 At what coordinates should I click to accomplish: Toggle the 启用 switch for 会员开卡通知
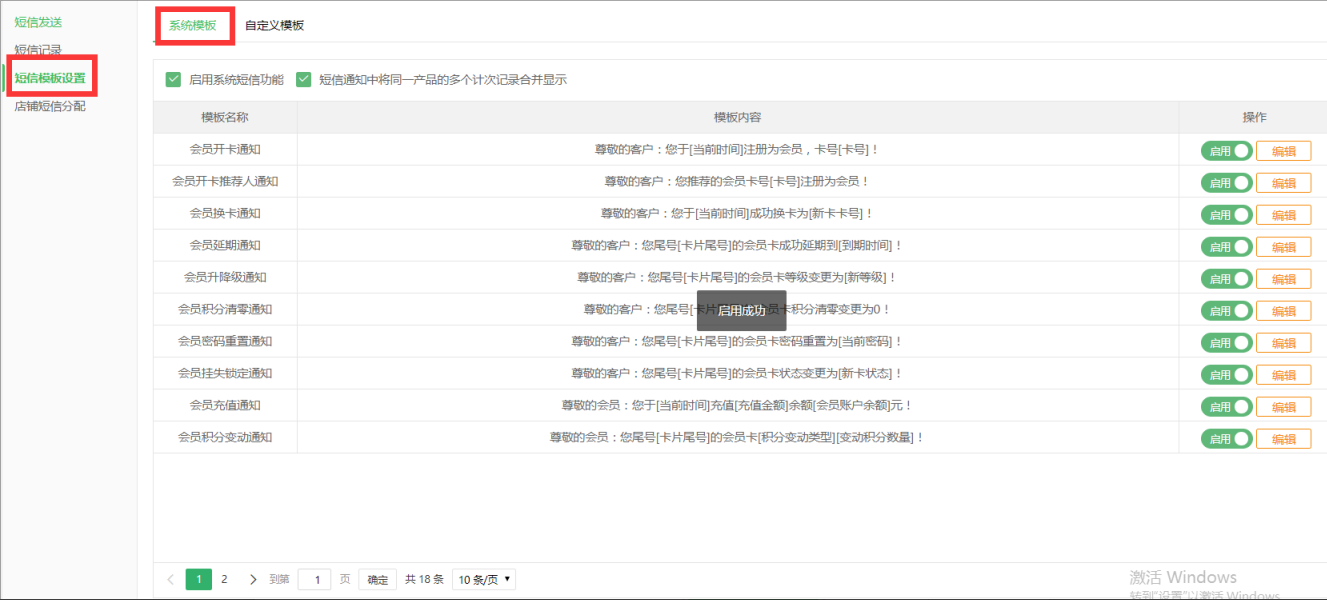tap(1226, 150)
